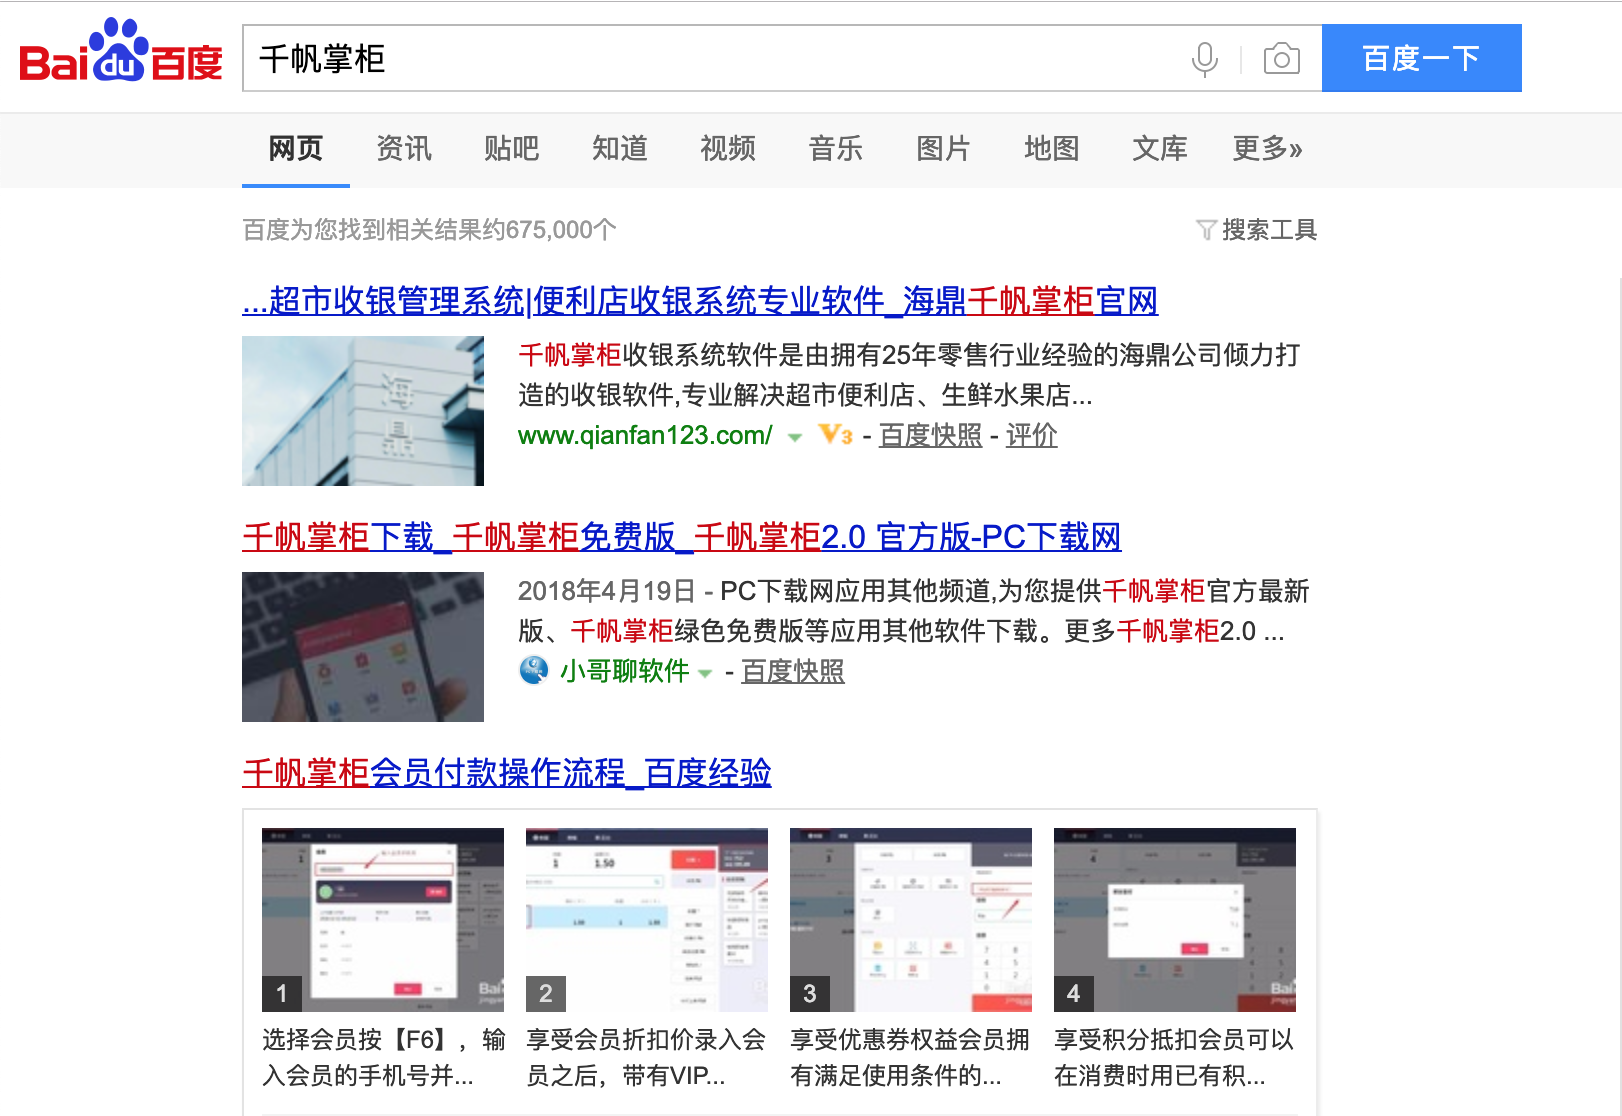Expand dropdown arrow next to www.qianfan123.com
The width and height of the screenshot is (1622, 1116).
coord(795,437)
